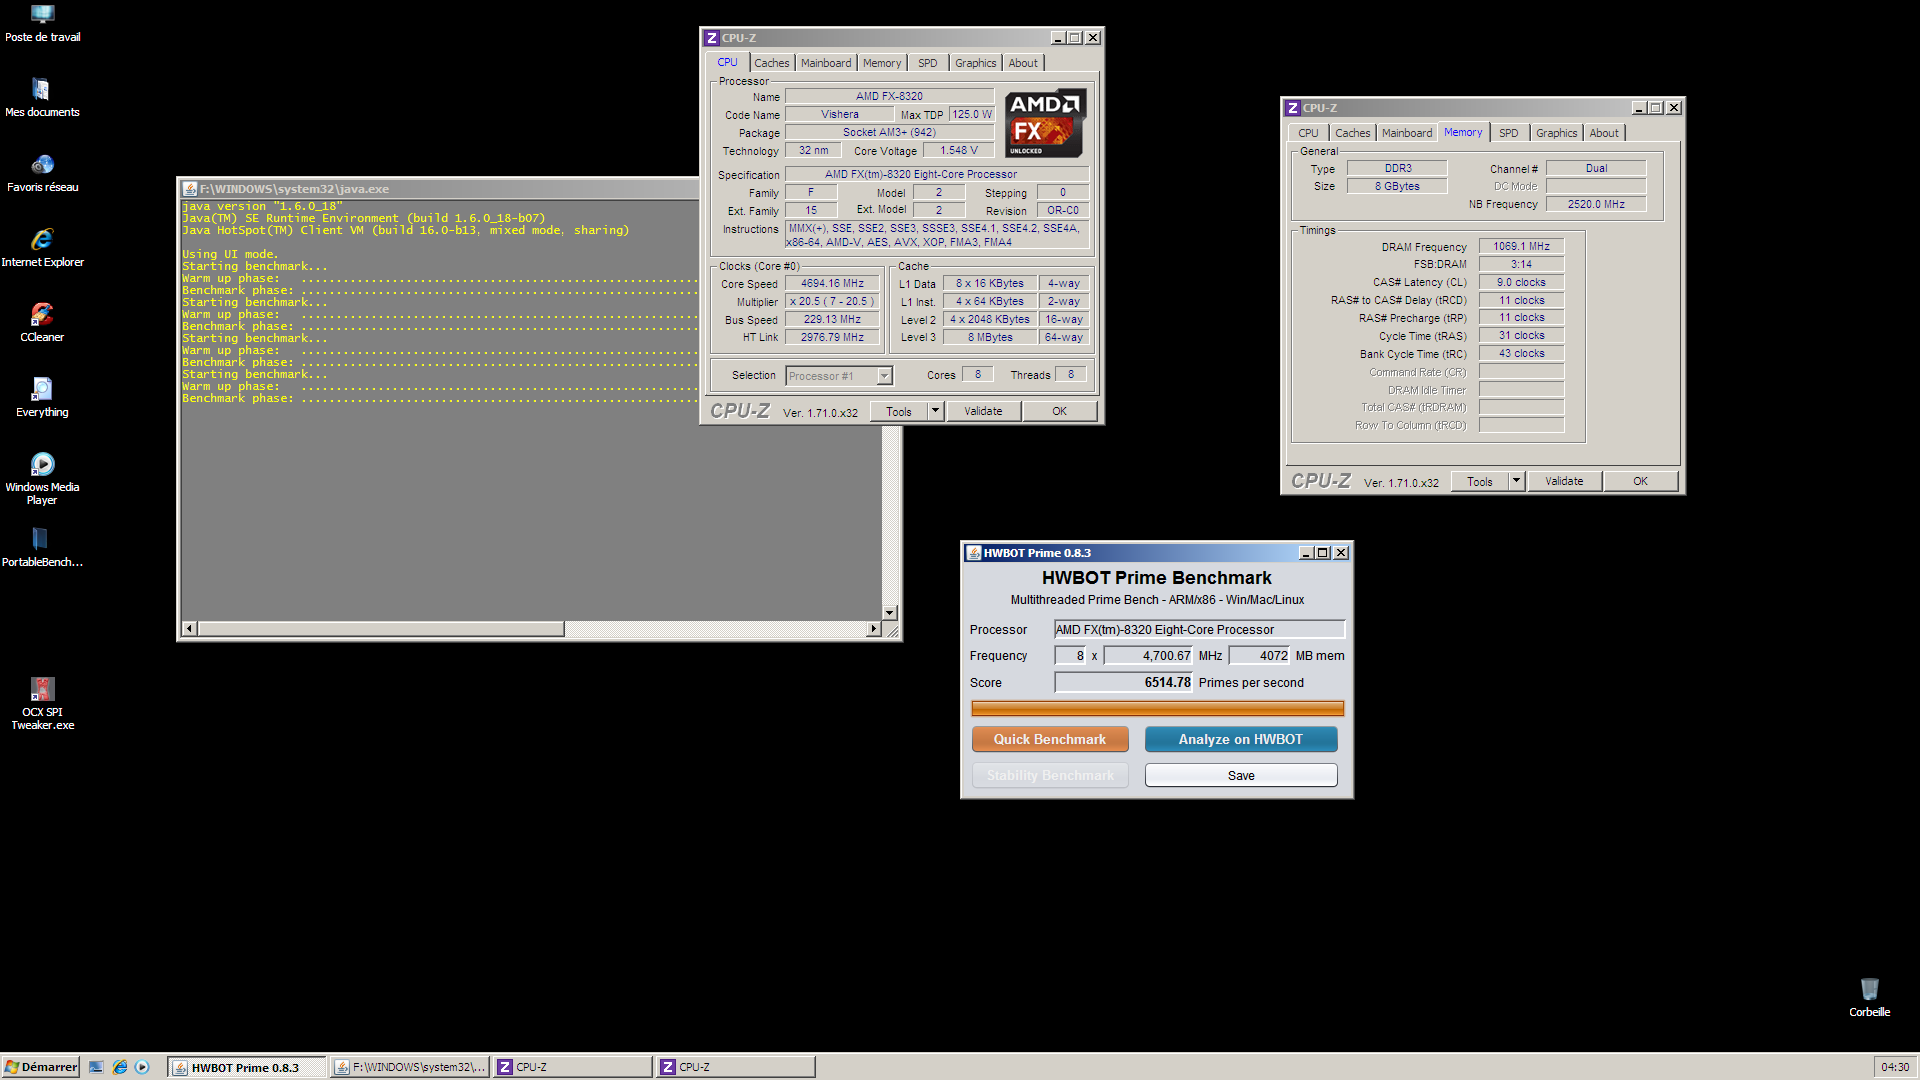1920x1080 pixels.
Task: Click HWBOT Prime title bar icon
Action: (973, 553)
